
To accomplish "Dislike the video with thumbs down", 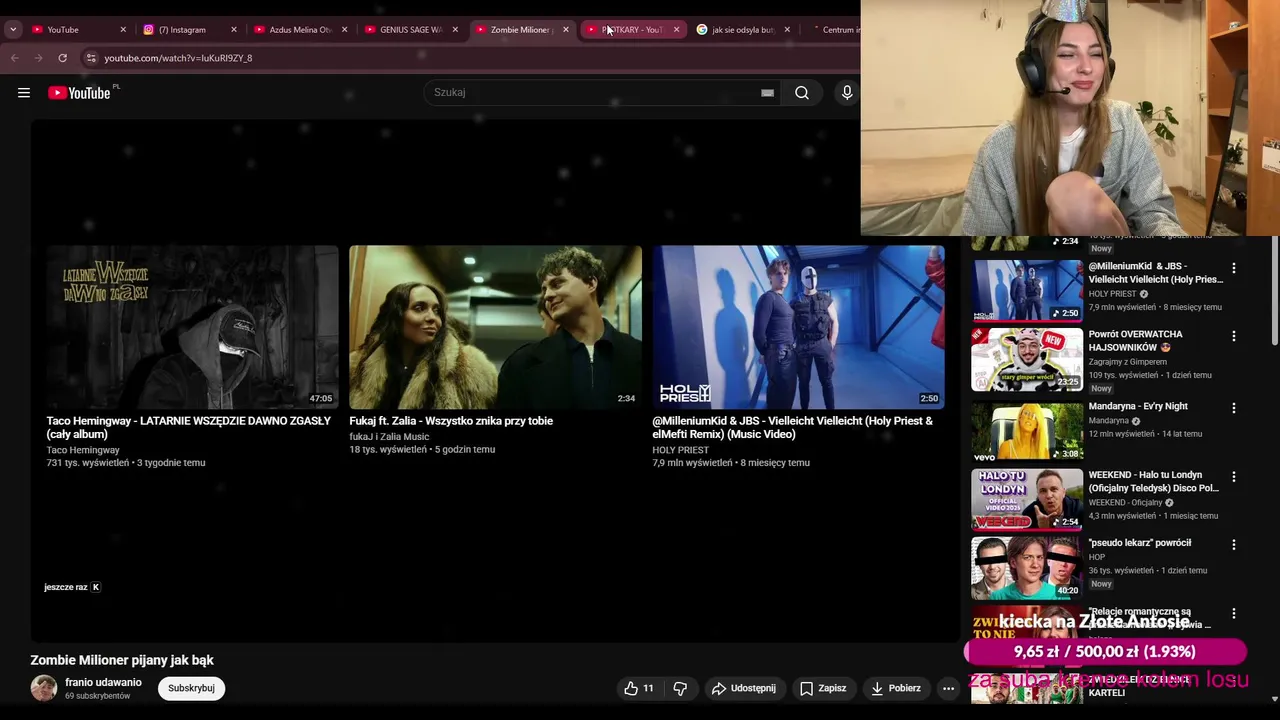I will pyautogui.click(x=680, y=688).
